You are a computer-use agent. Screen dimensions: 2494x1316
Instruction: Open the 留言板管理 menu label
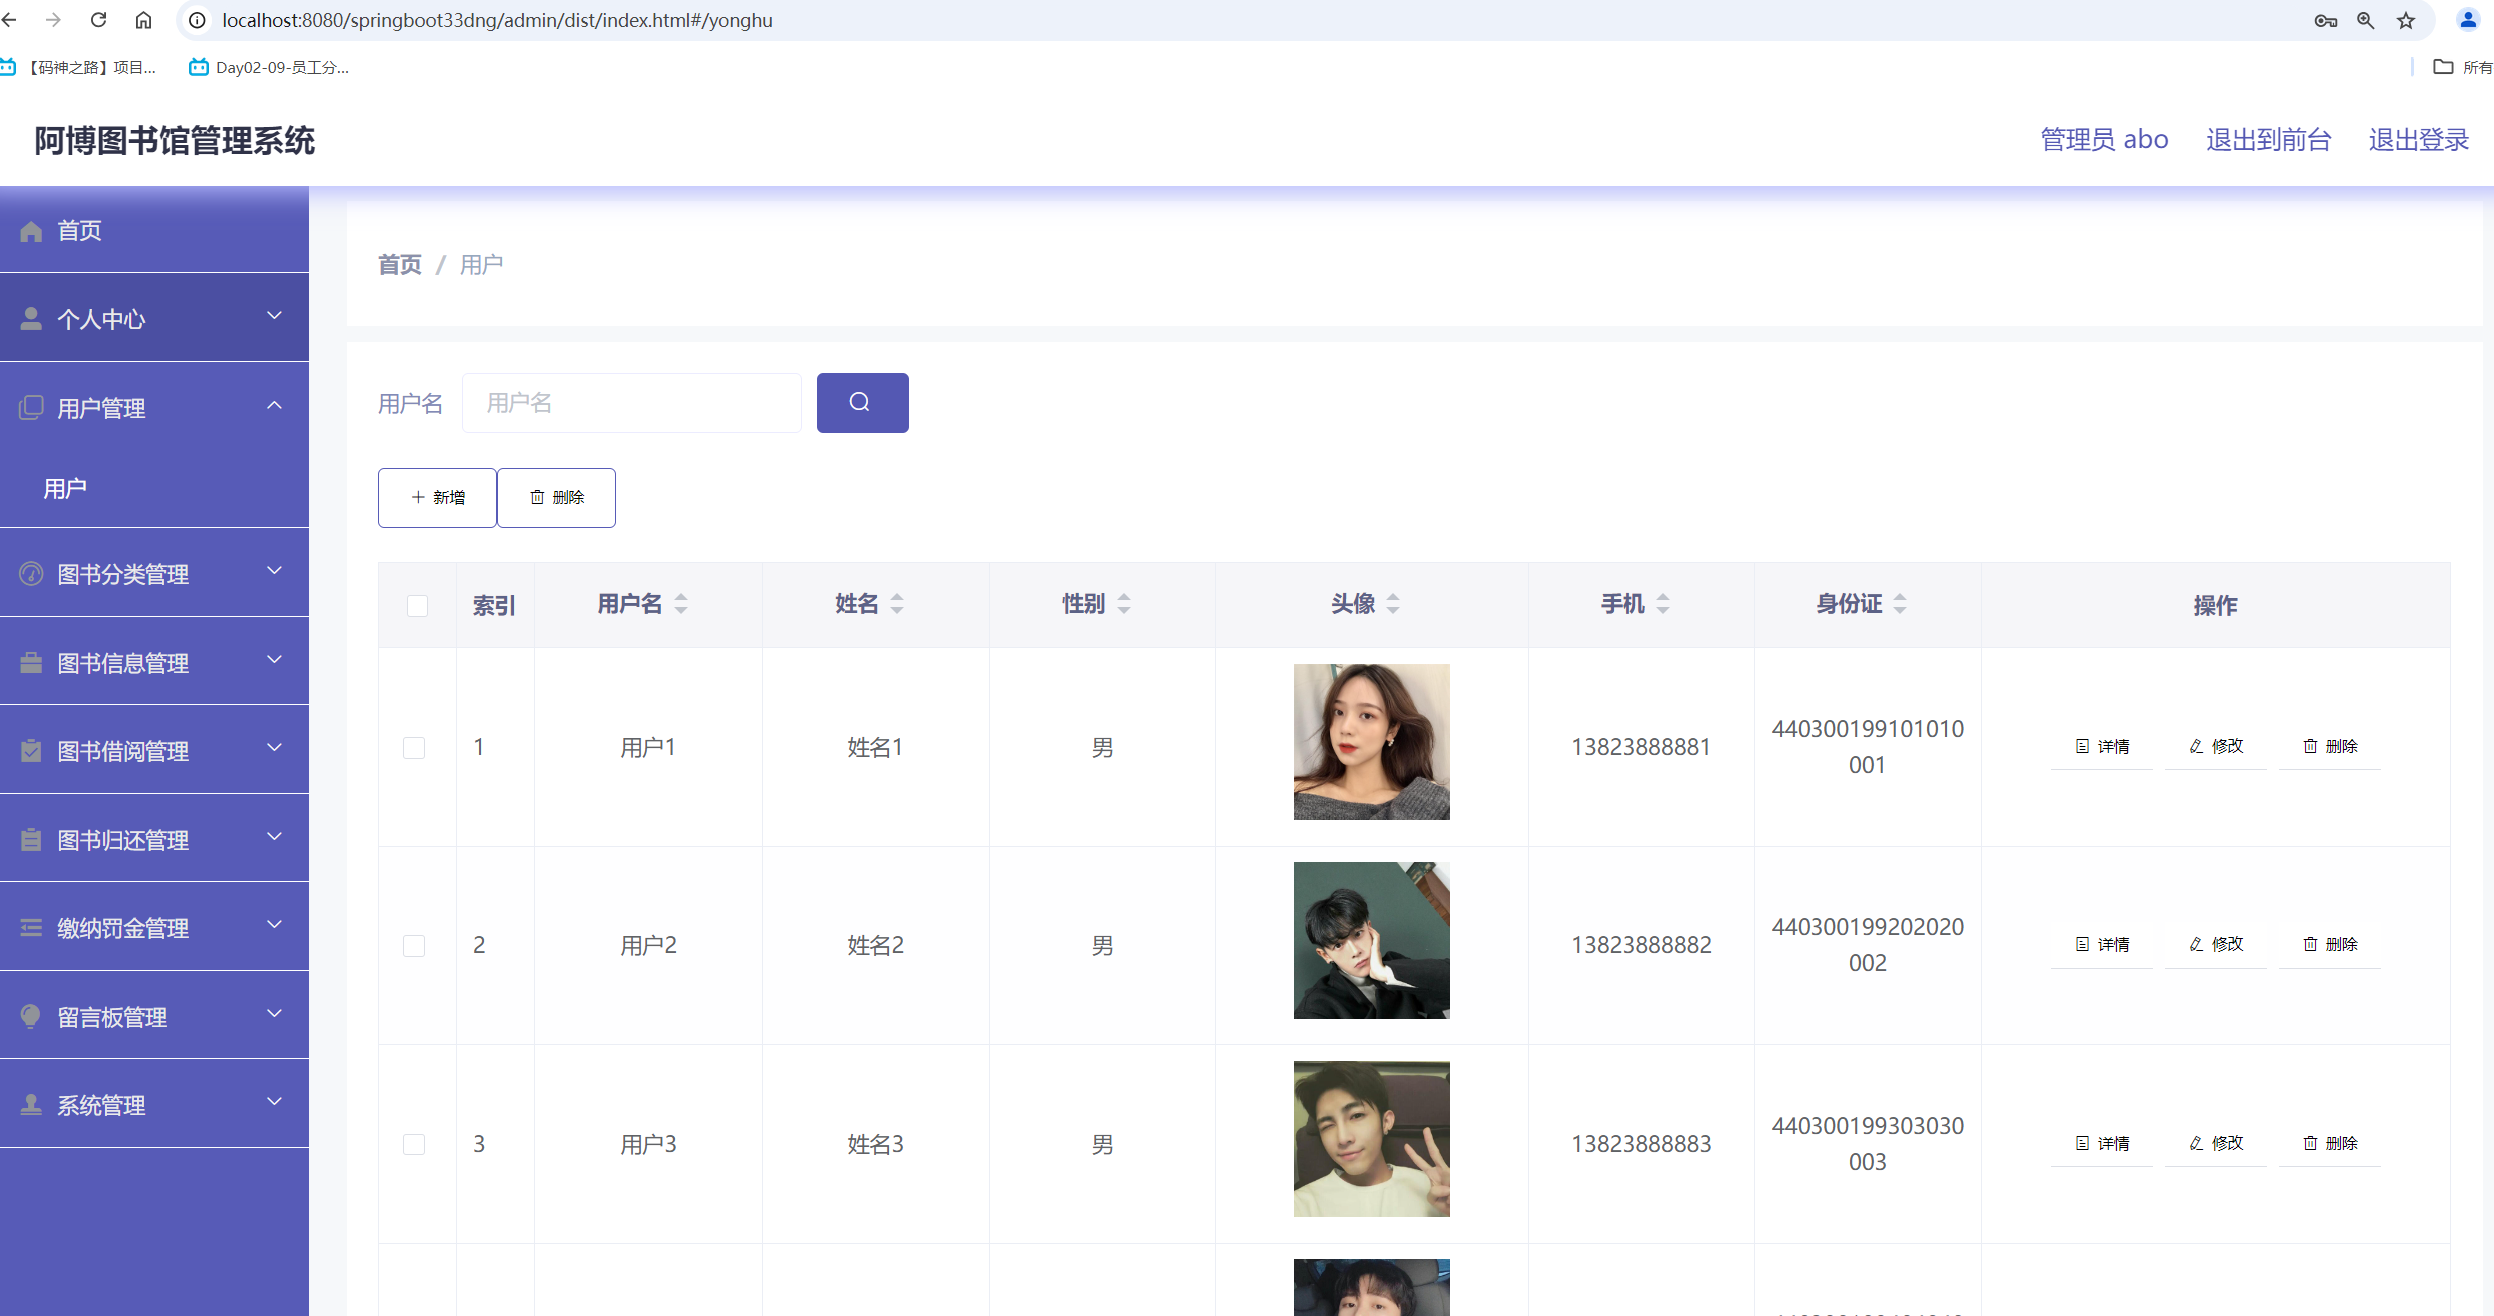(112, 1017)
